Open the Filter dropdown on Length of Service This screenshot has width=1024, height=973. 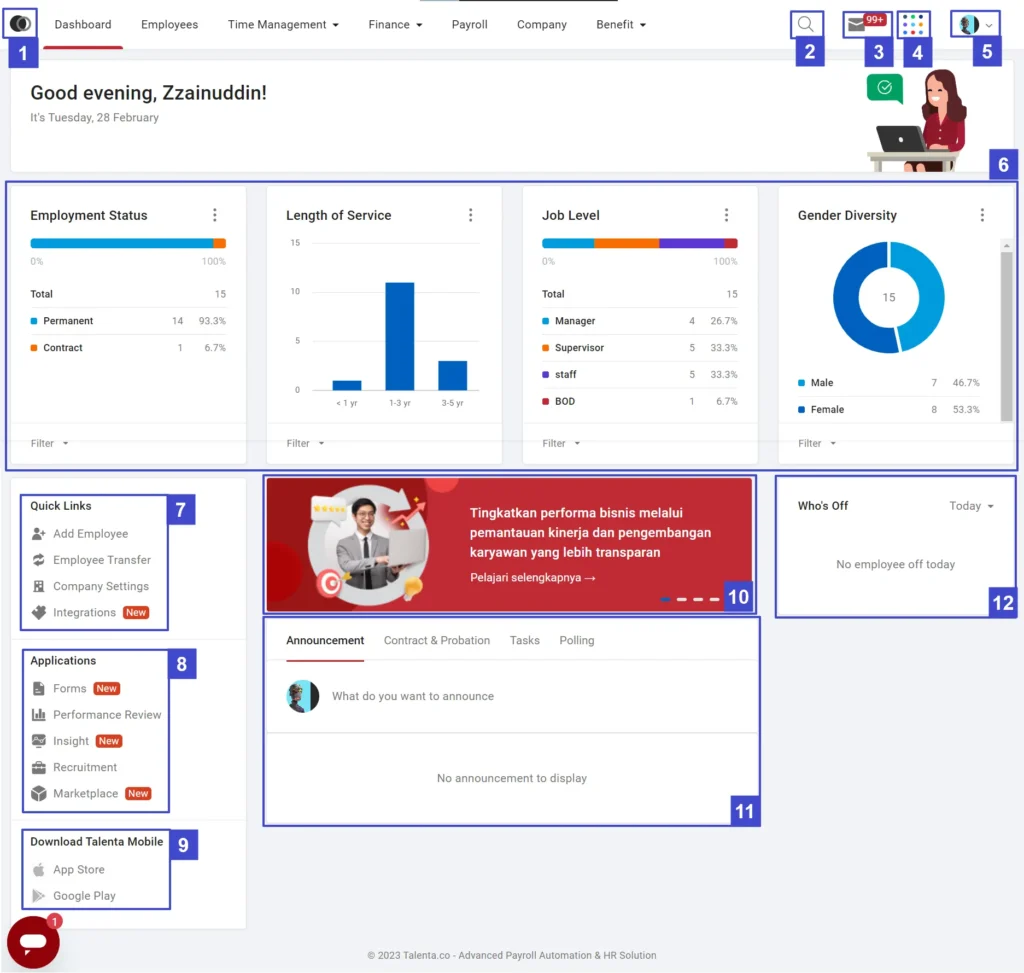(304, 443)
